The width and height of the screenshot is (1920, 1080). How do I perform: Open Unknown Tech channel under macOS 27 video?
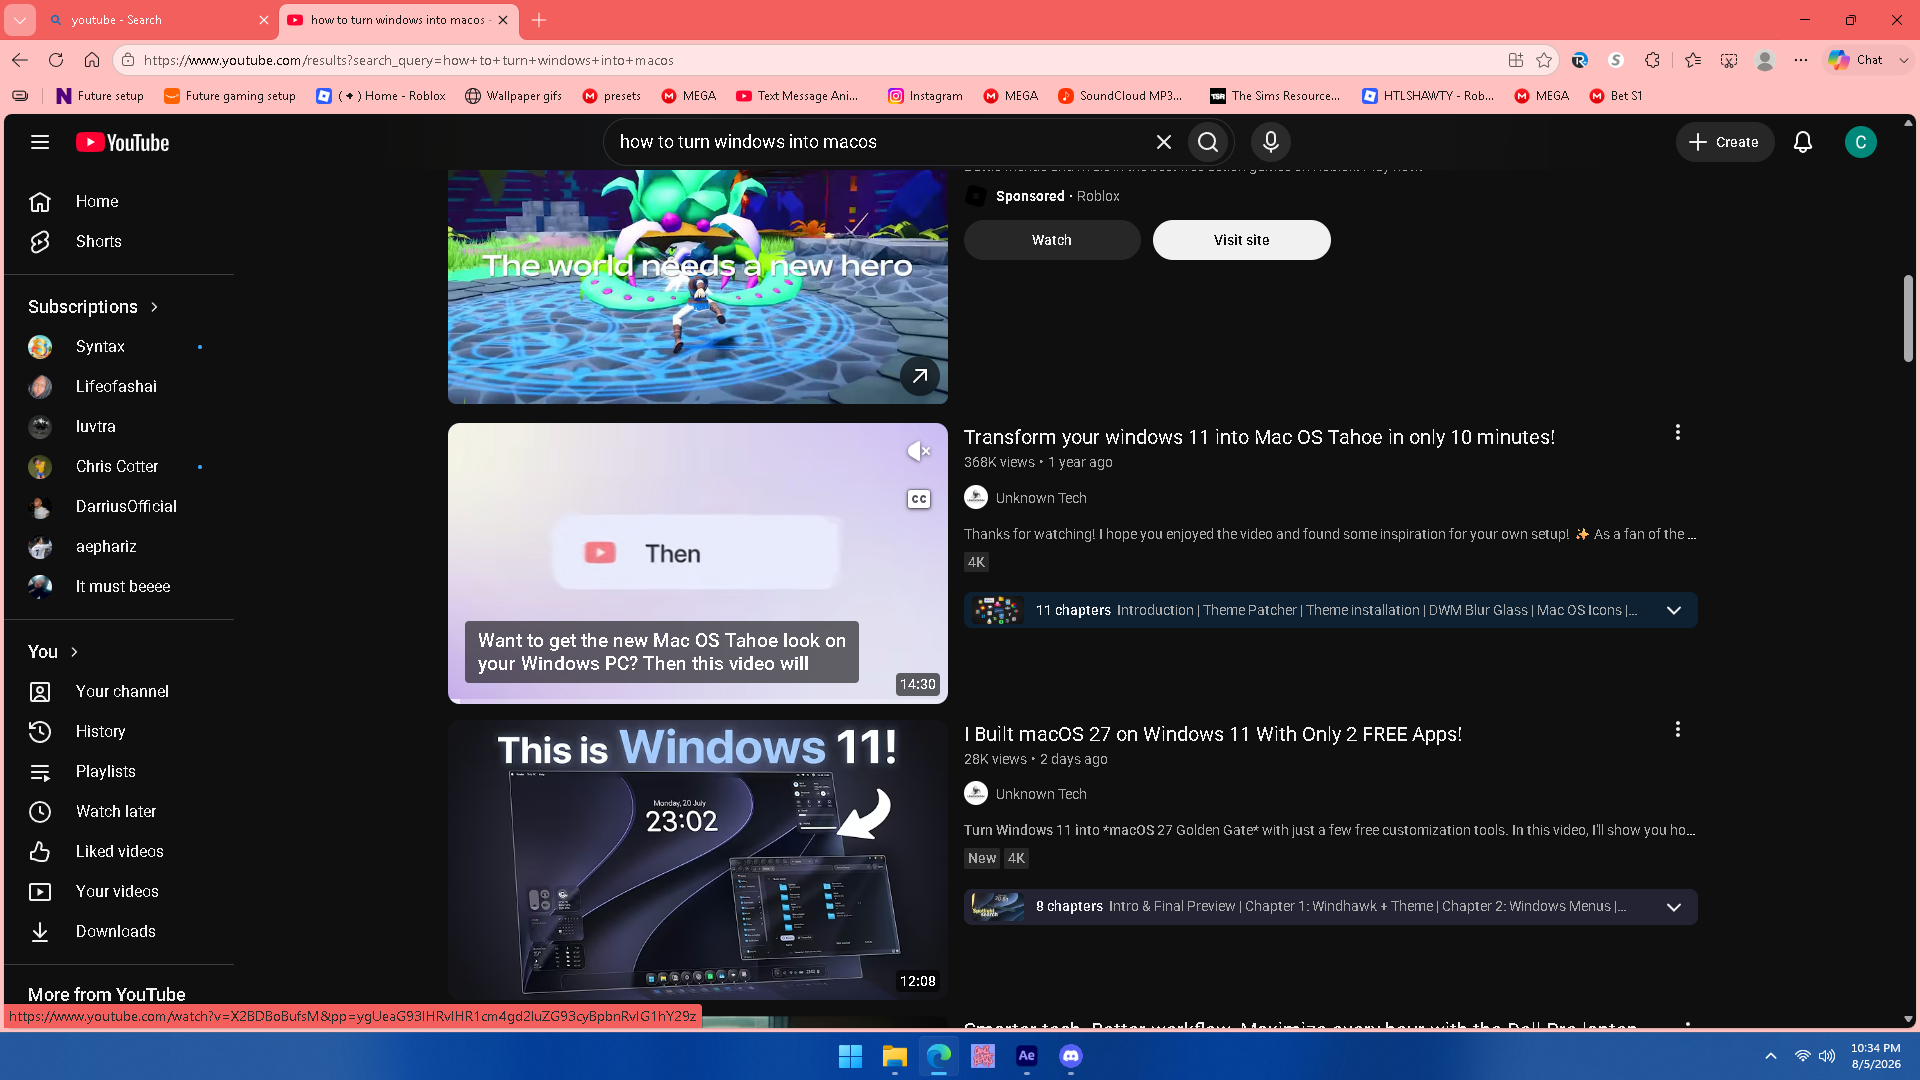point(1041,794)
